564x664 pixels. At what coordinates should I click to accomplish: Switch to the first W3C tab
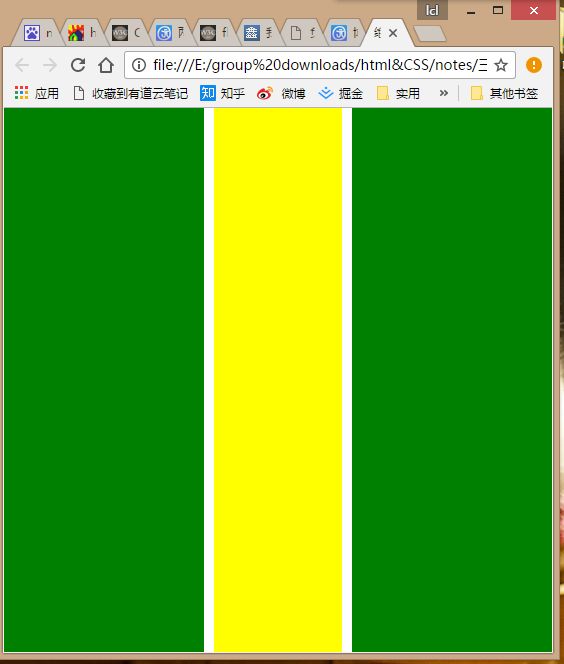[126, 33]
